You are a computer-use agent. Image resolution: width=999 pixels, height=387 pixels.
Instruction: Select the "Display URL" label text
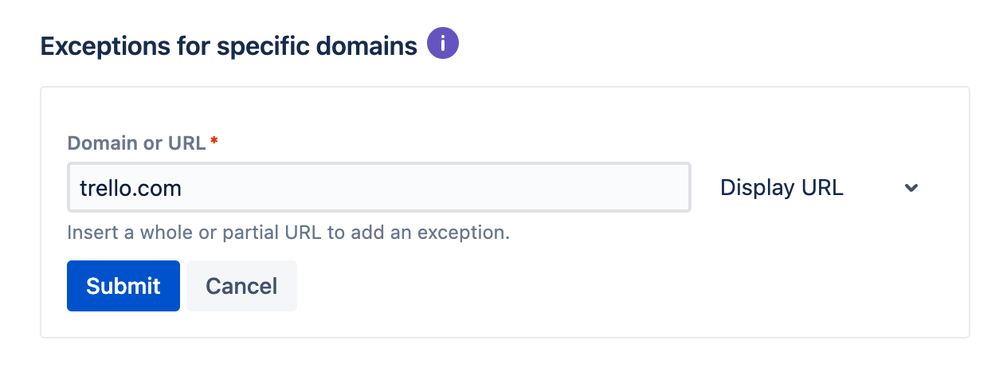[782, 188]
